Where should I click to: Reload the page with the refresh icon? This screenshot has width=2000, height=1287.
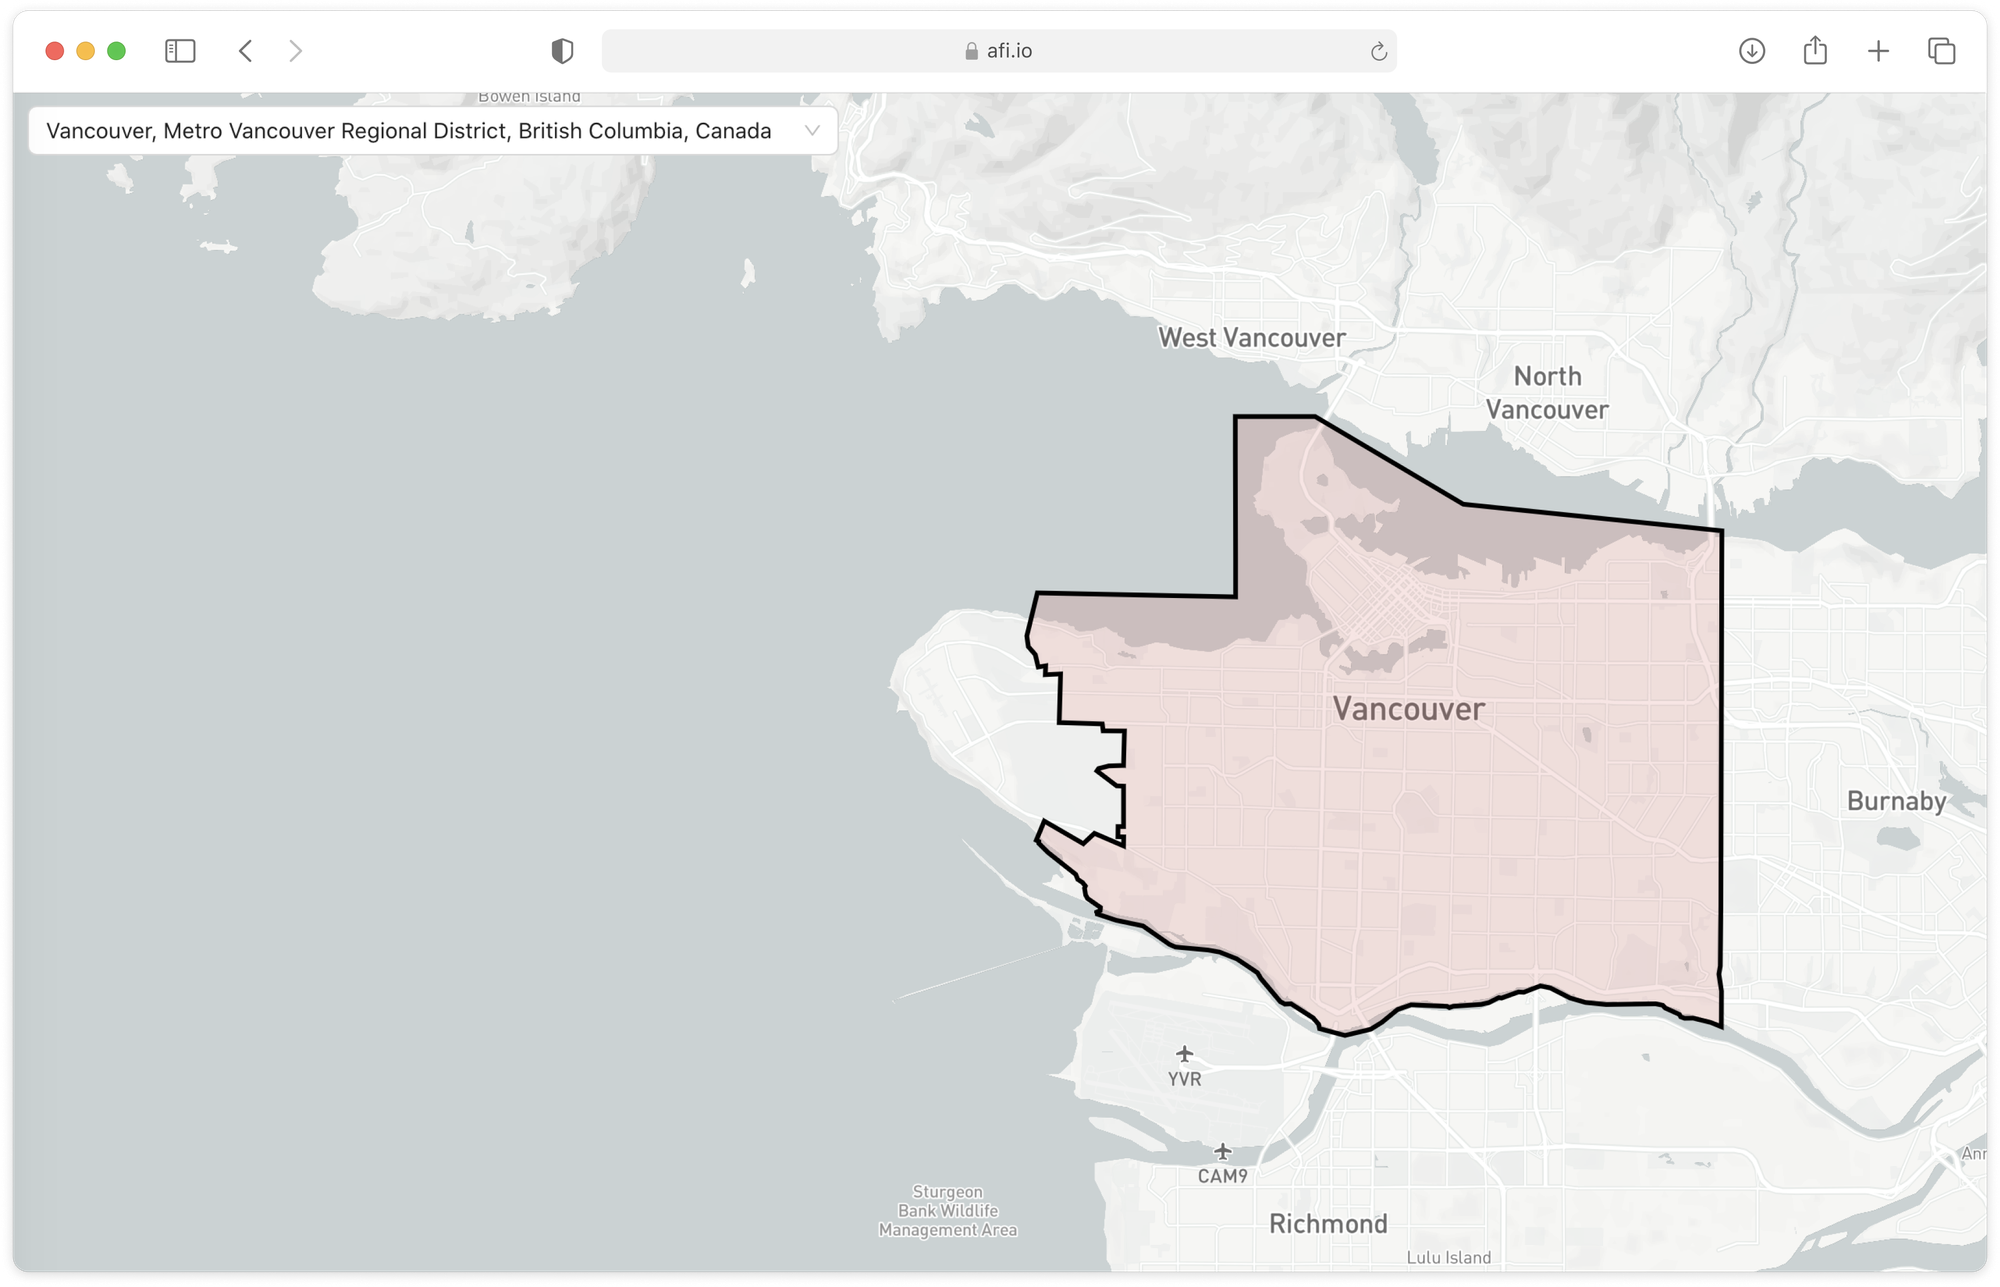click(1378, 52)
